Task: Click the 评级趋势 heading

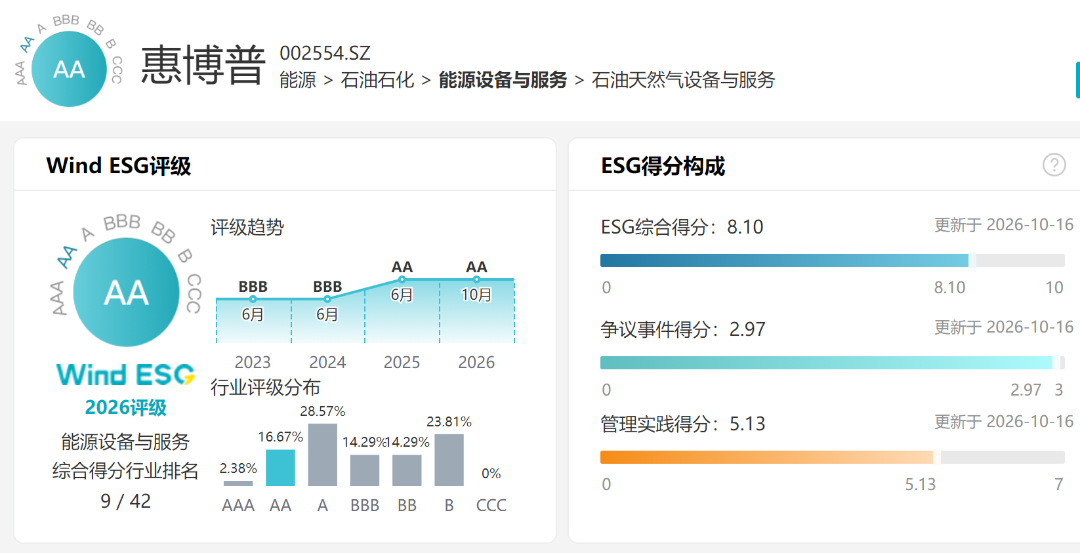Action: pos(247,228)
